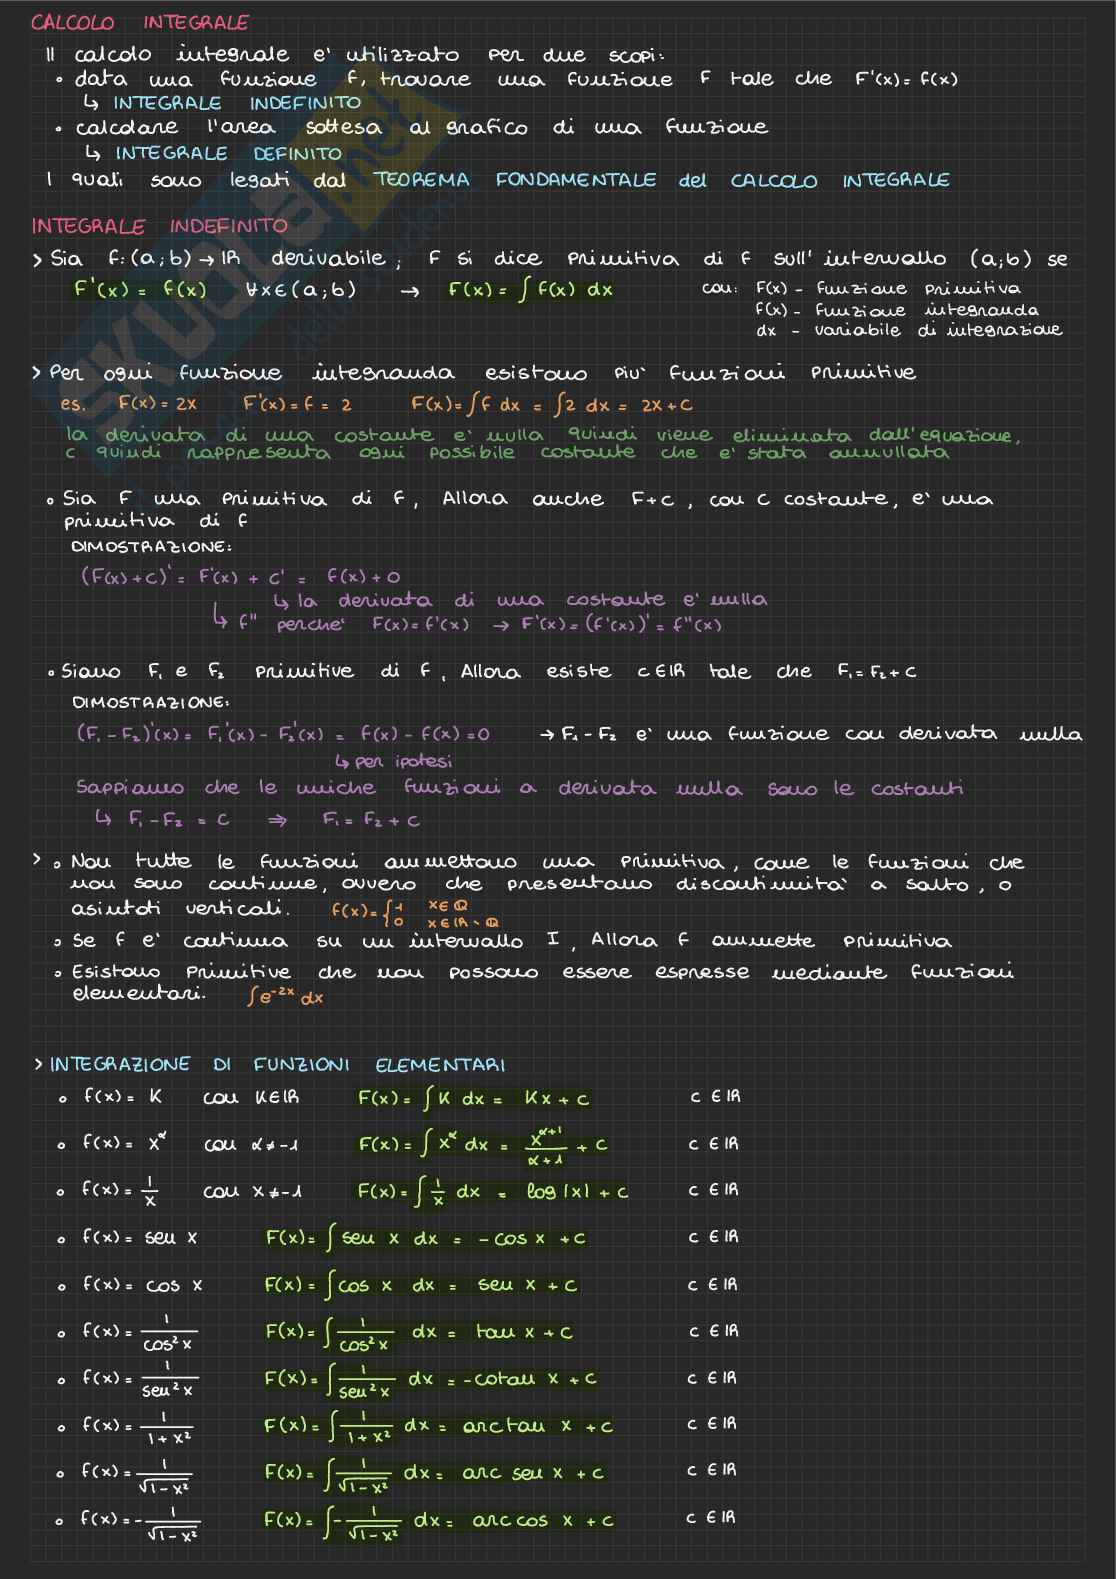Select the highlighted result "Kx + c"
The image size is (1116, 1579).
[x=556, y=1098]
